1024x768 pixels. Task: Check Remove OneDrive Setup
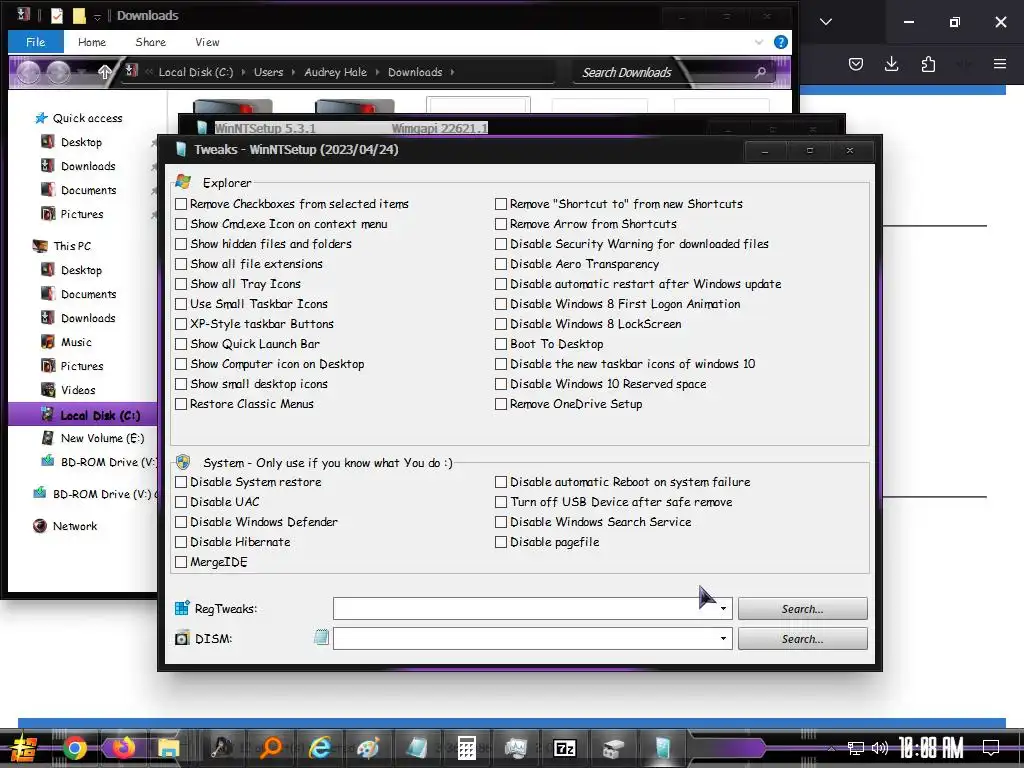(x=501, y=404)
